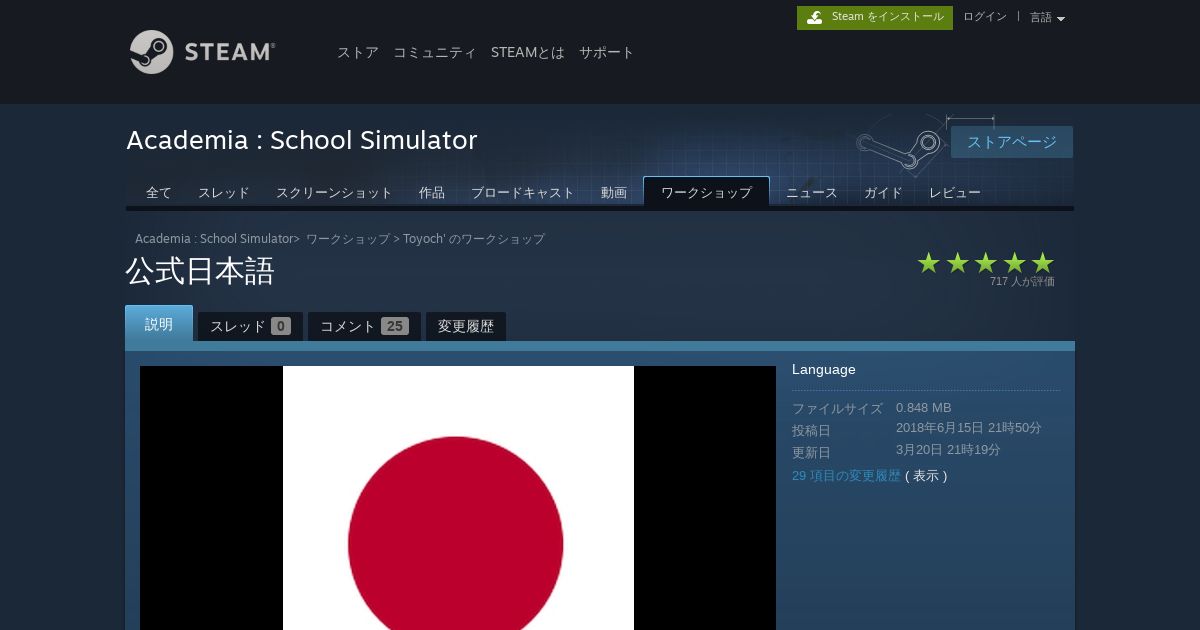This screenshot has height=630, width=1200.
Task: Click the Japanese flag preview image
Action: point(458,498)
